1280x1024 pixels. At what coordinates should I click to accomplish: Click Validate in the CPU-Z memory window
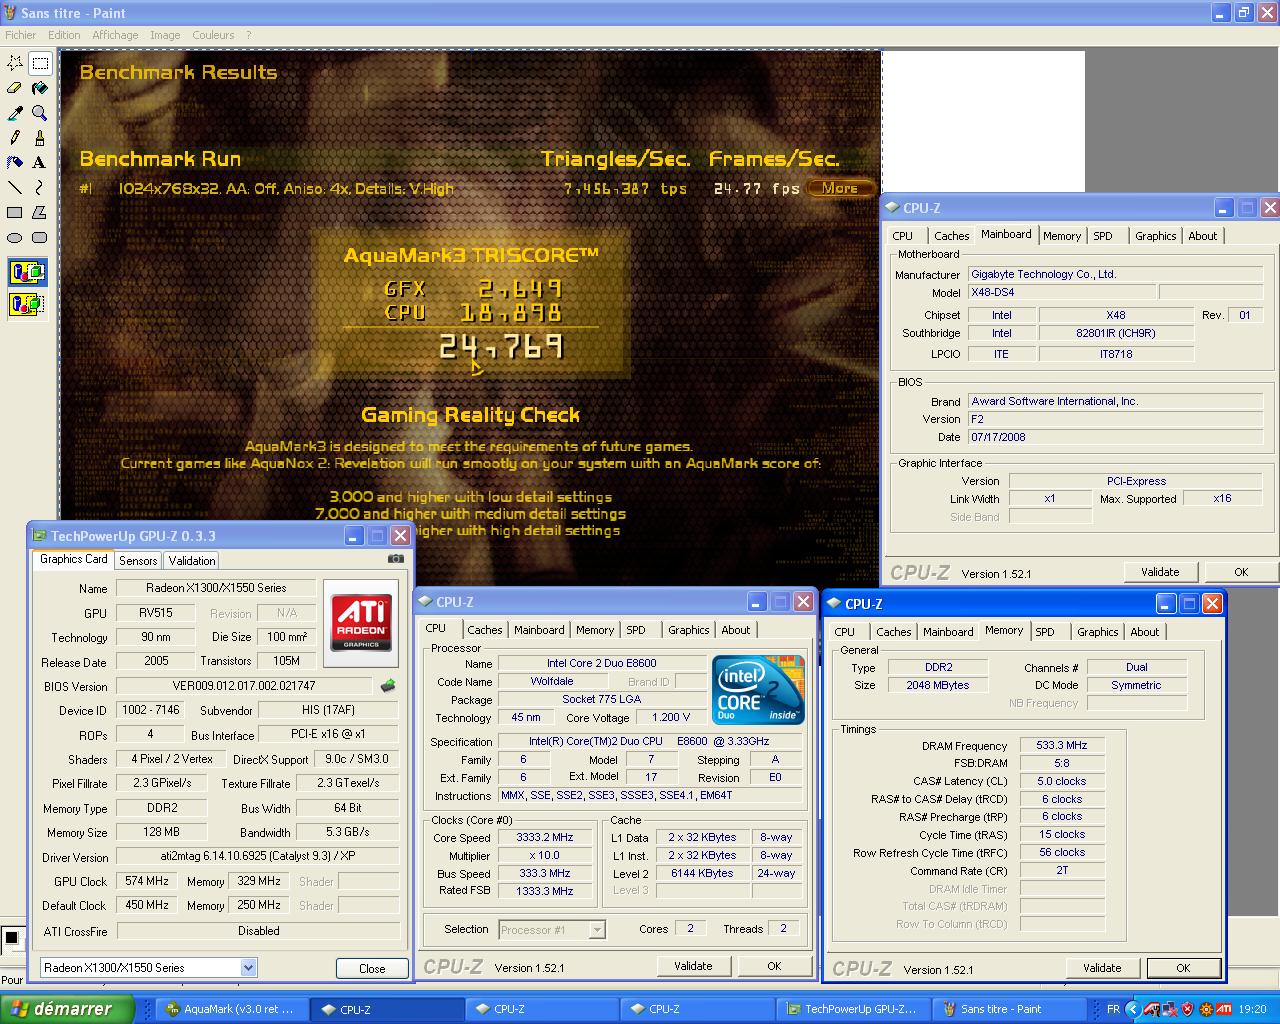coord(1102,968)
